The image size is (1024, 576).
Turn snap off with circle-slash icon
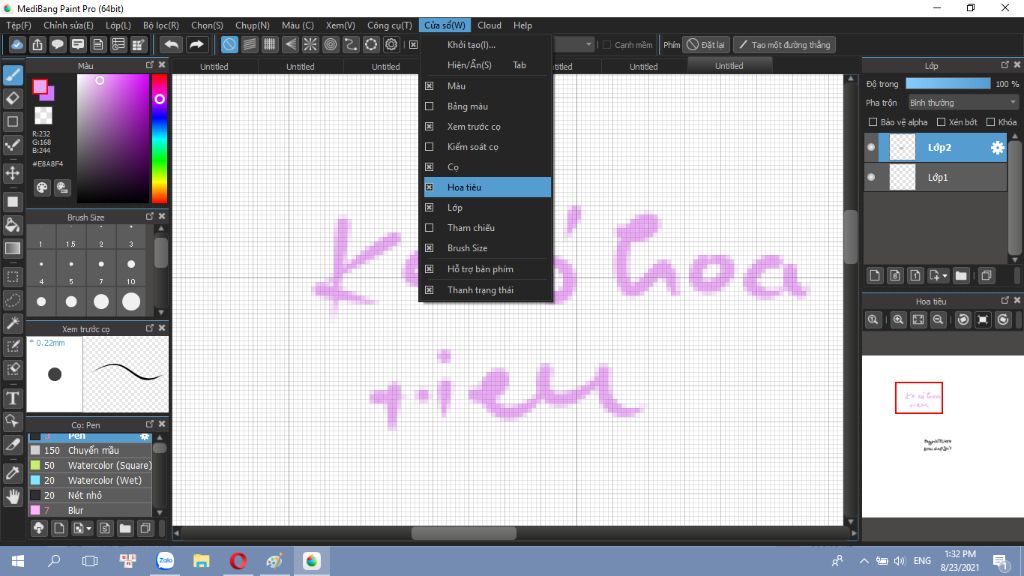pos(229,44)
